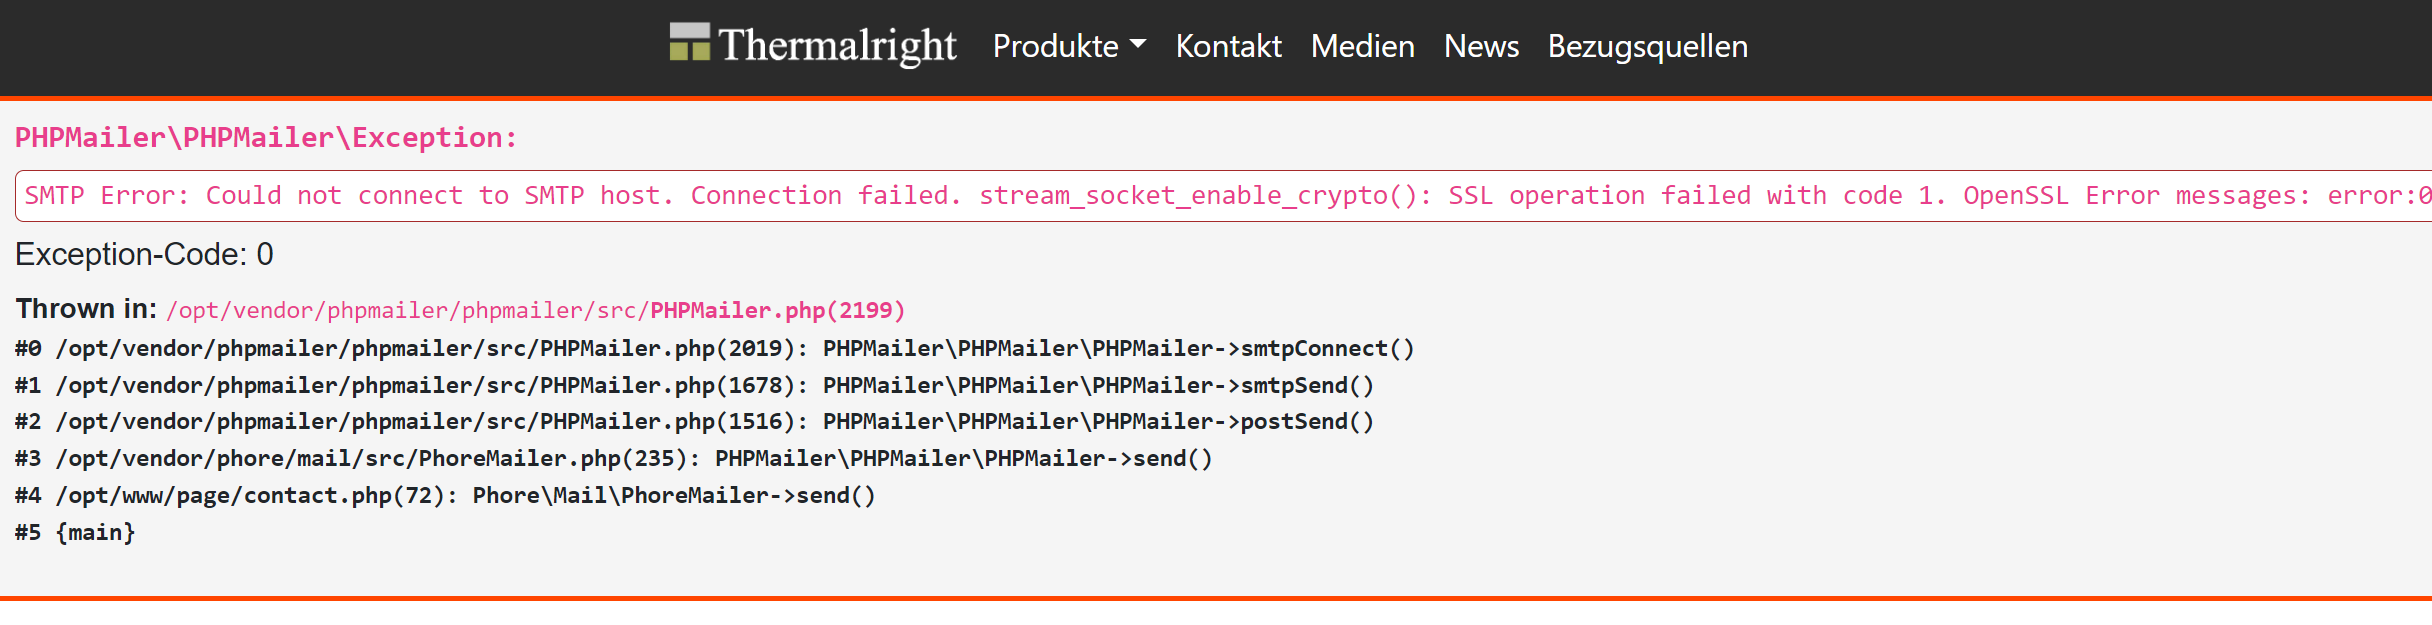The width and height of the screenshot is (2432, 625).
Task: Click the PHPMailer Exception heading
Action: click(x=266, y=137)
